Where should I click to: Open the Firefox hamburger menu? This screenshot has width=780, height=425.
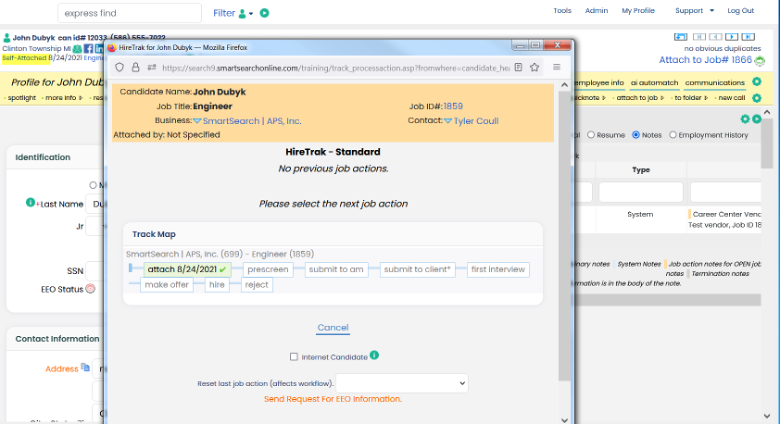pyautogui.click(x=557, y=67)
